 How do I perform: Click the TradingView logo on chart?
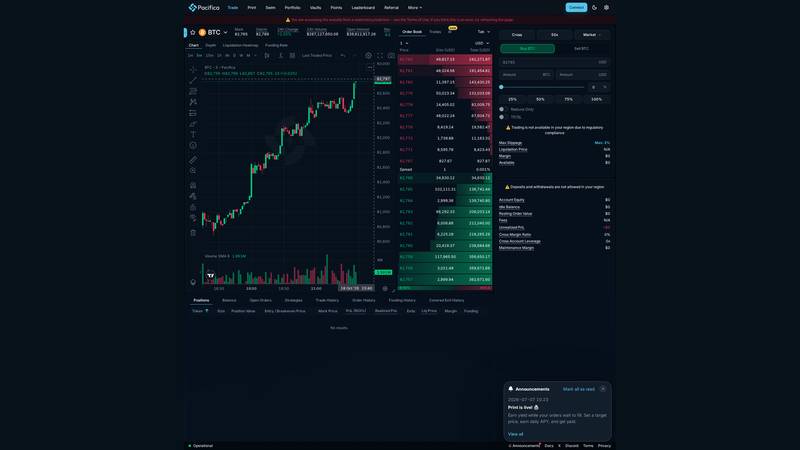(210, 276)
